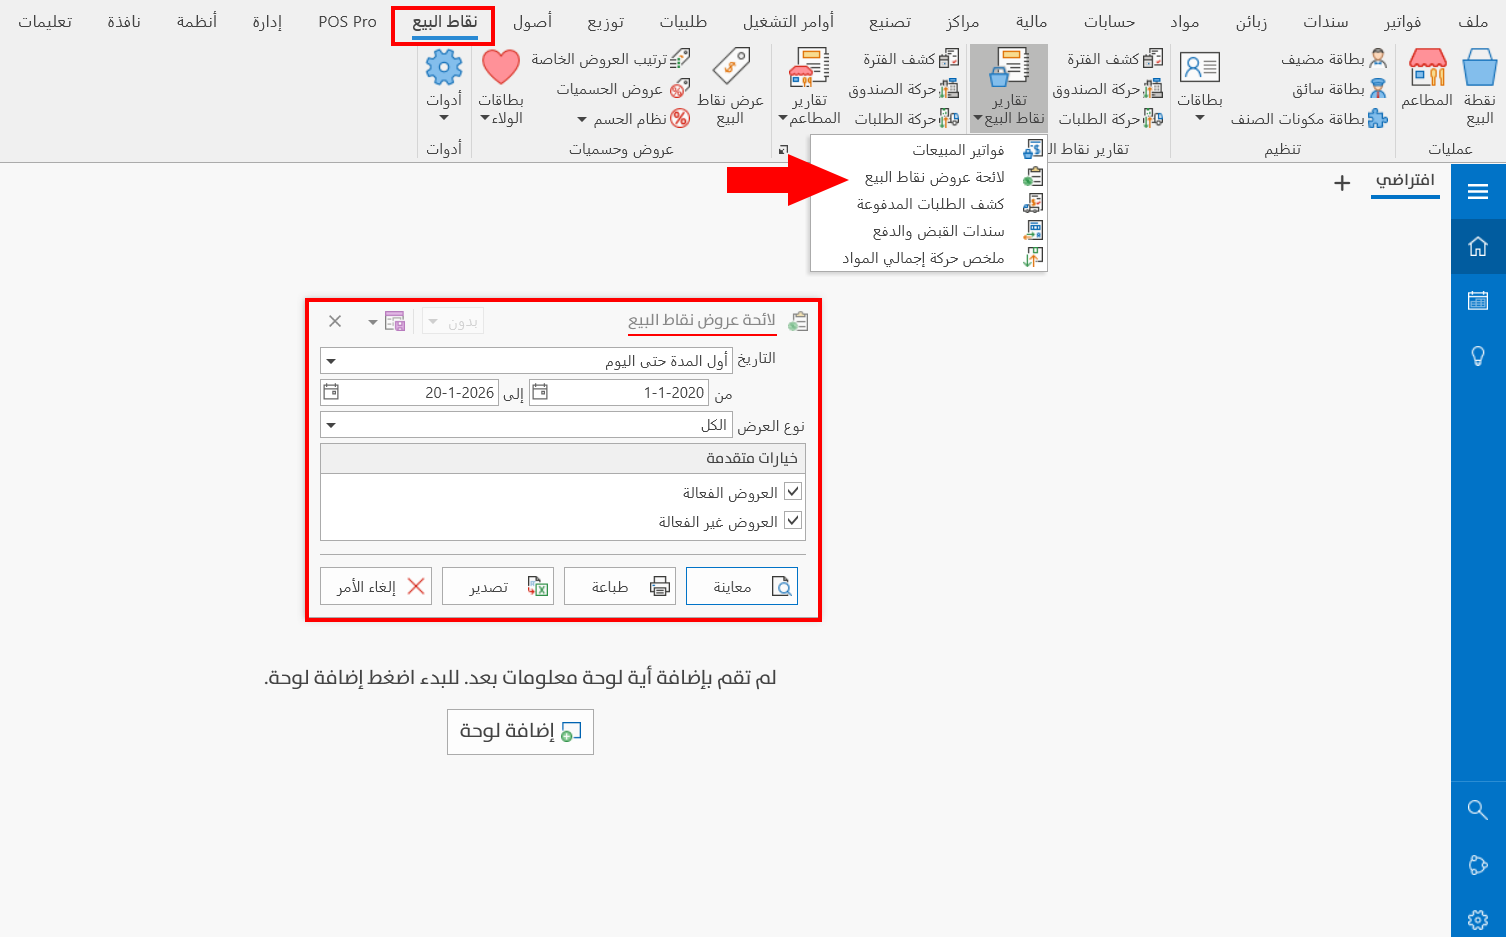Open كشف الفترة in restaurants reports group
The width and height of the screenshot is (1506, 937).
[x=910, y=59]
